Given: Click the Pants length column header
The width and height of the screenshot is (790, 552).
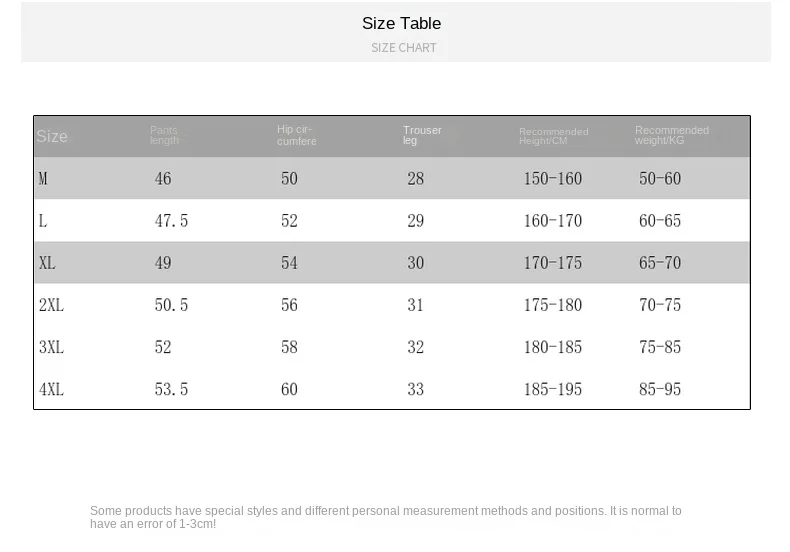Looking at the screenshot, I should [x=164, y=136].
